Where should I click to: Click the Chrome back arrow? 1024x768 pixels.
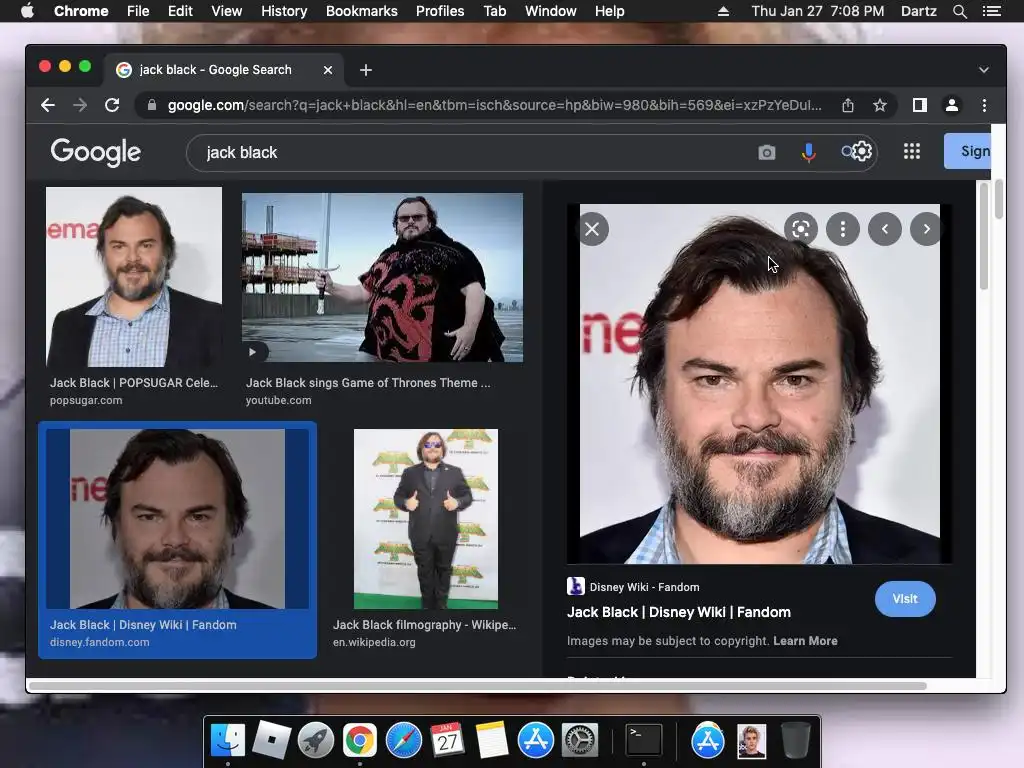point(48,105)
